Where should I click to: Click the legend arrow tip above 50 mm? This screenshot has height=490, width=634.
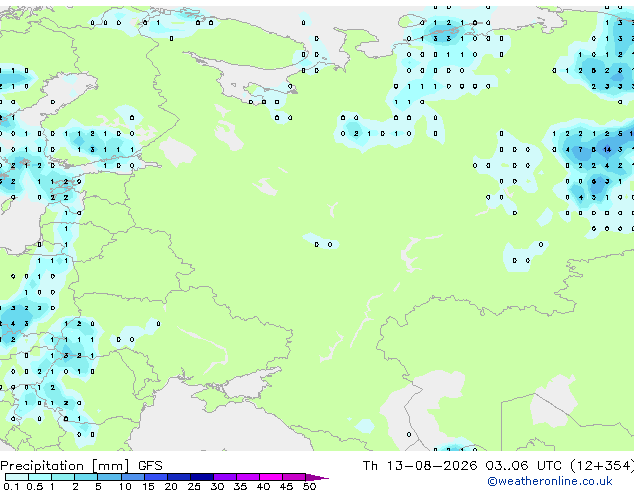(x=317, y=478)
